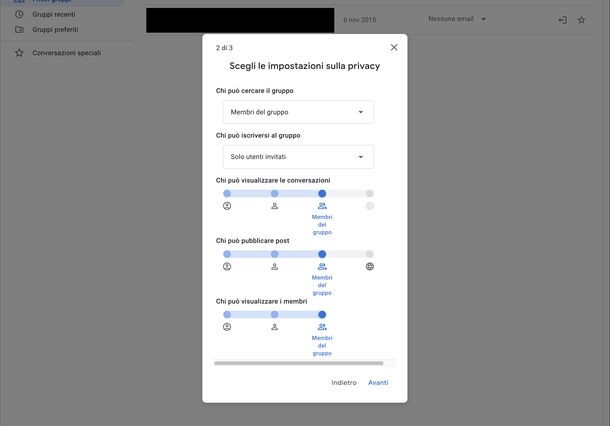Select group members icon under 'visualizzare le conversazioni'
The height and width of the screenshot is (426, 610).
tap(322, 206)
